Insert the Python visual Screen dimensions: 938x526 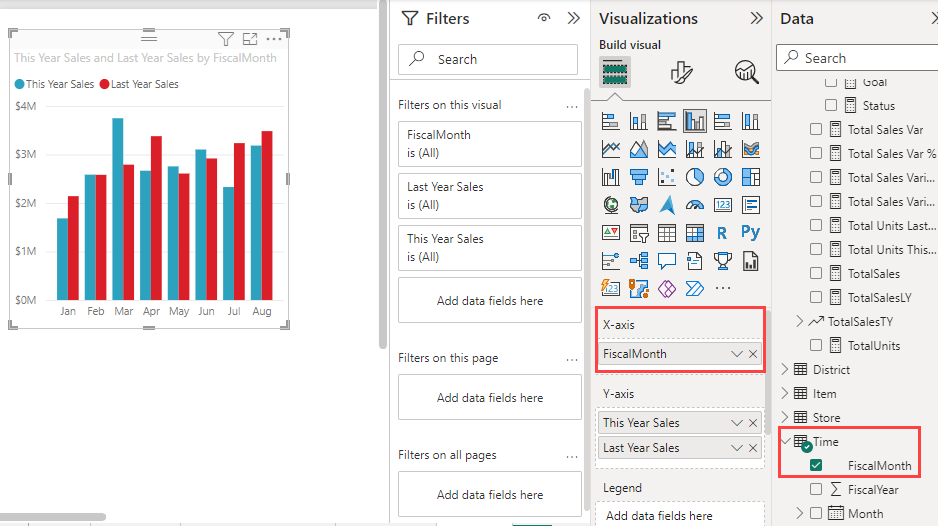[751, 232]
